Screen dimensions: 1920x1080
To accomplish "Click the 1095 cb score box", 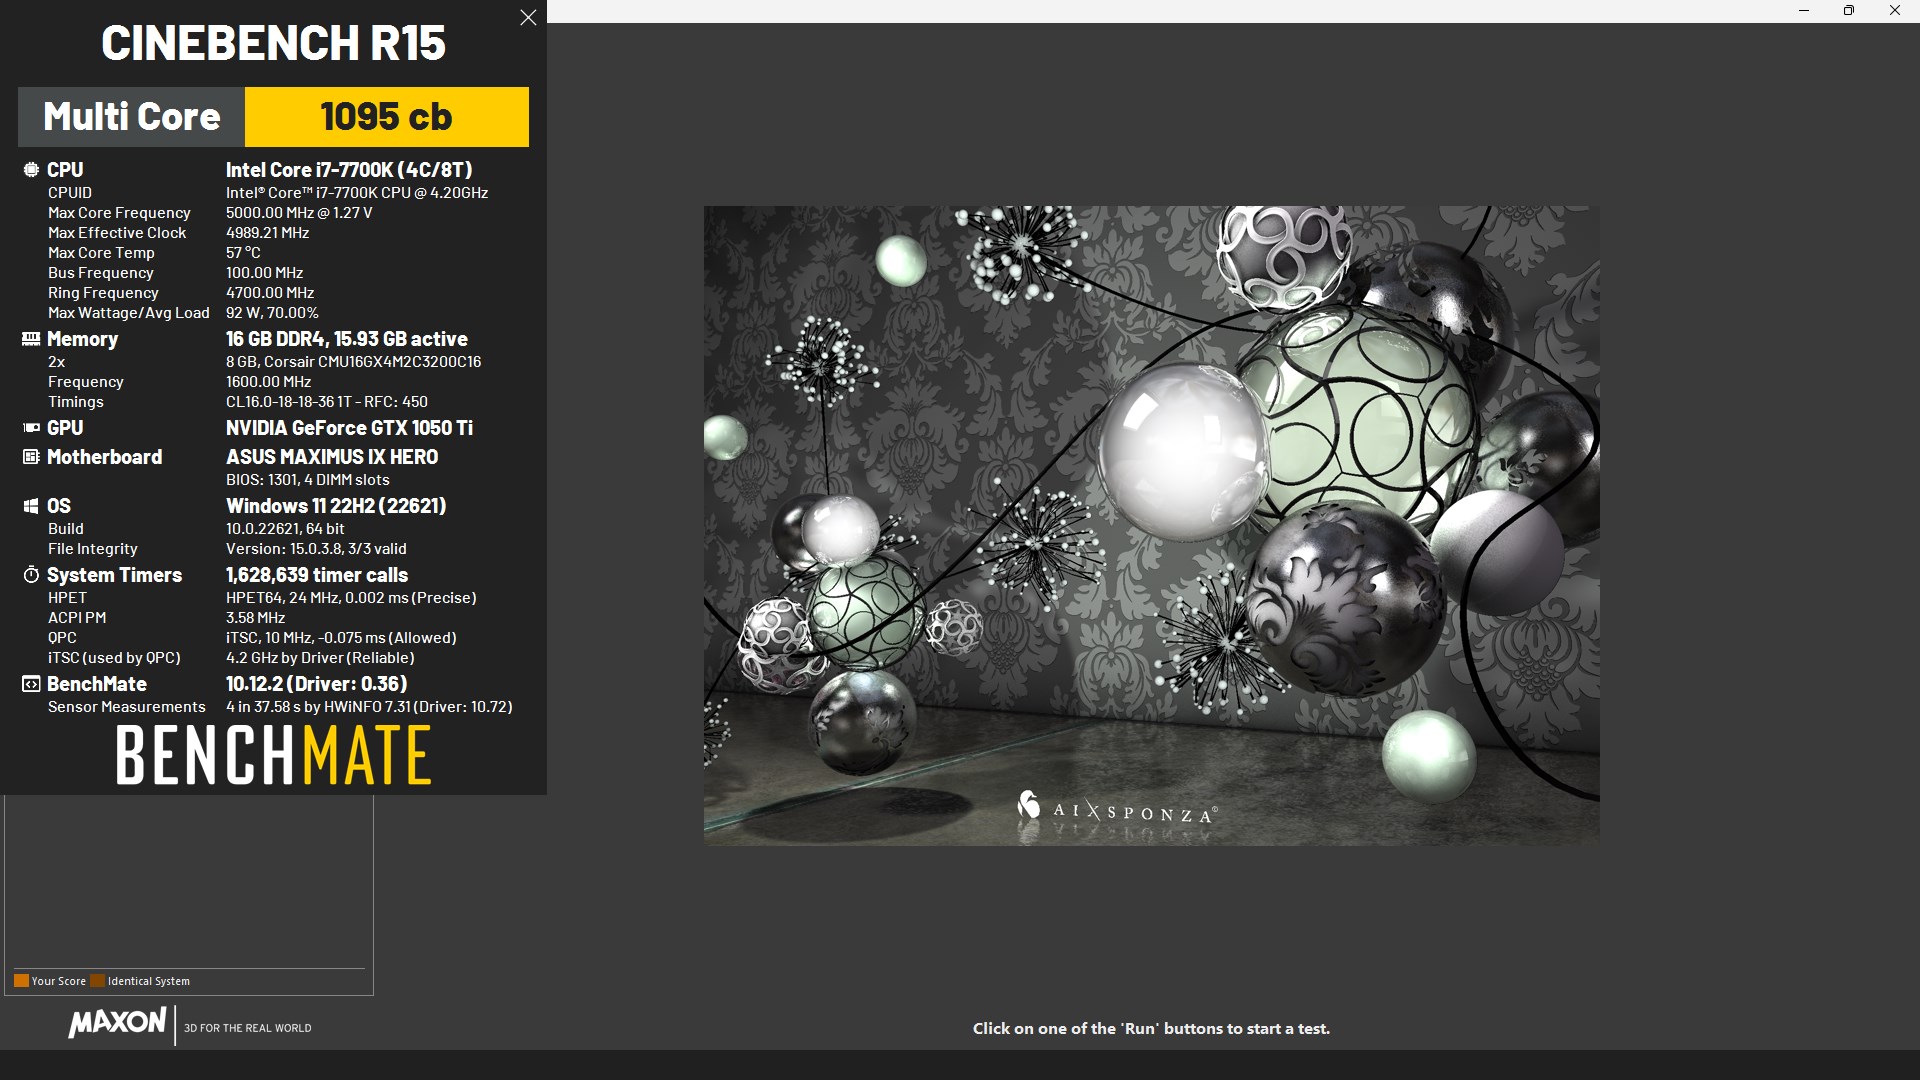I will pyautogui.click(x=386, y=117).
